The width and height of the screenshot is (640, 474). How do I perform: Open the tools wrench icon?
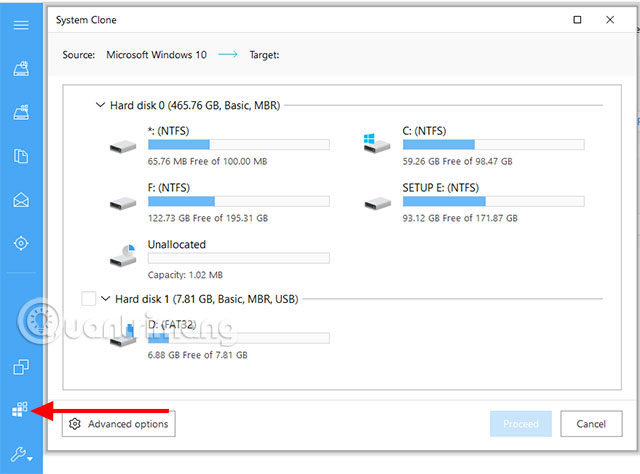[x=18, y=454]
